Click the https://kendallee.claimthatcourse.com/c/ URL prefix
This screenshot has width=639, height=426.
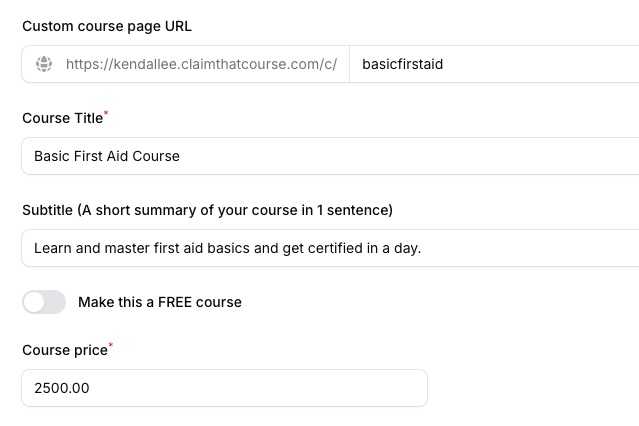(201, 64)
